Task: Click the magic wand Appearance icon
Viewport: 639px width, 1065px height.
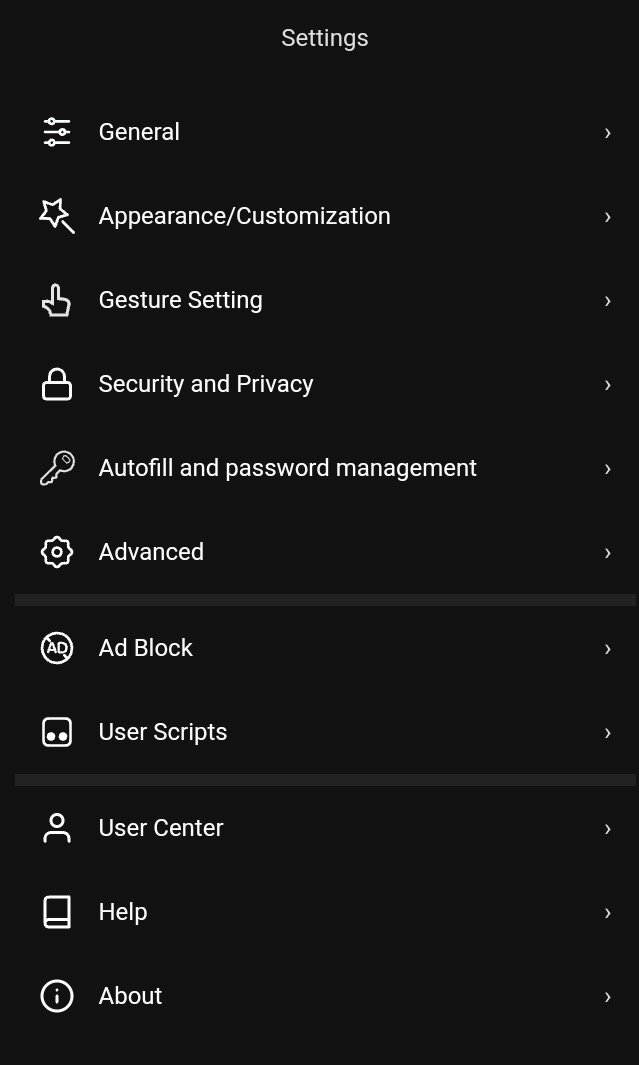Action: [57, 216]
